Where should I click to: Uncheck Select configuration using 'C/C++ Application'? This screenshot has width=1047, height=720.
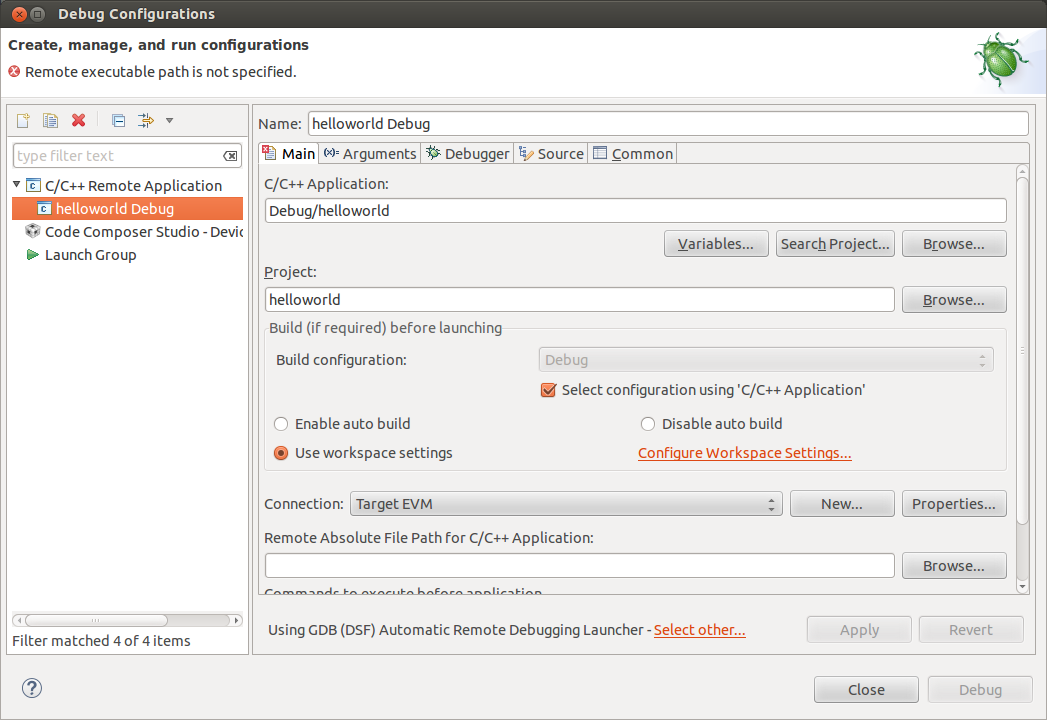548,390
